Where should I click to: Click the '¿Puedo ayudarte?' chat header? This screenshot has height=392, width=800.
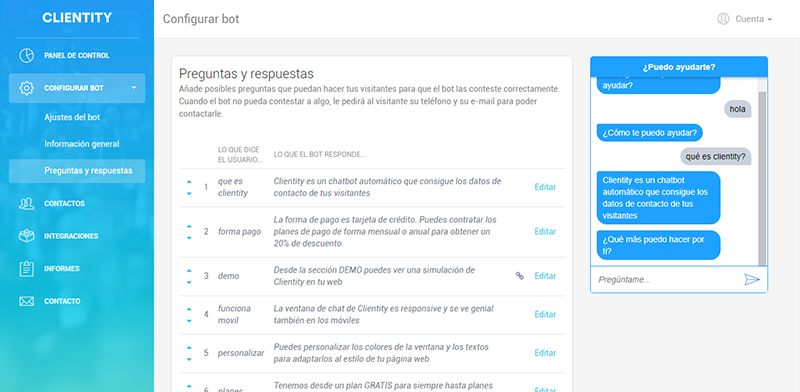pyautogui.click(x=679, y=67)
